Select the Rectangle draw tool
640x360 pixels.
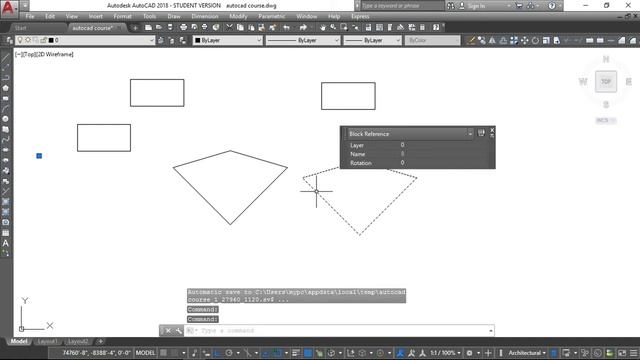(5, 98)
